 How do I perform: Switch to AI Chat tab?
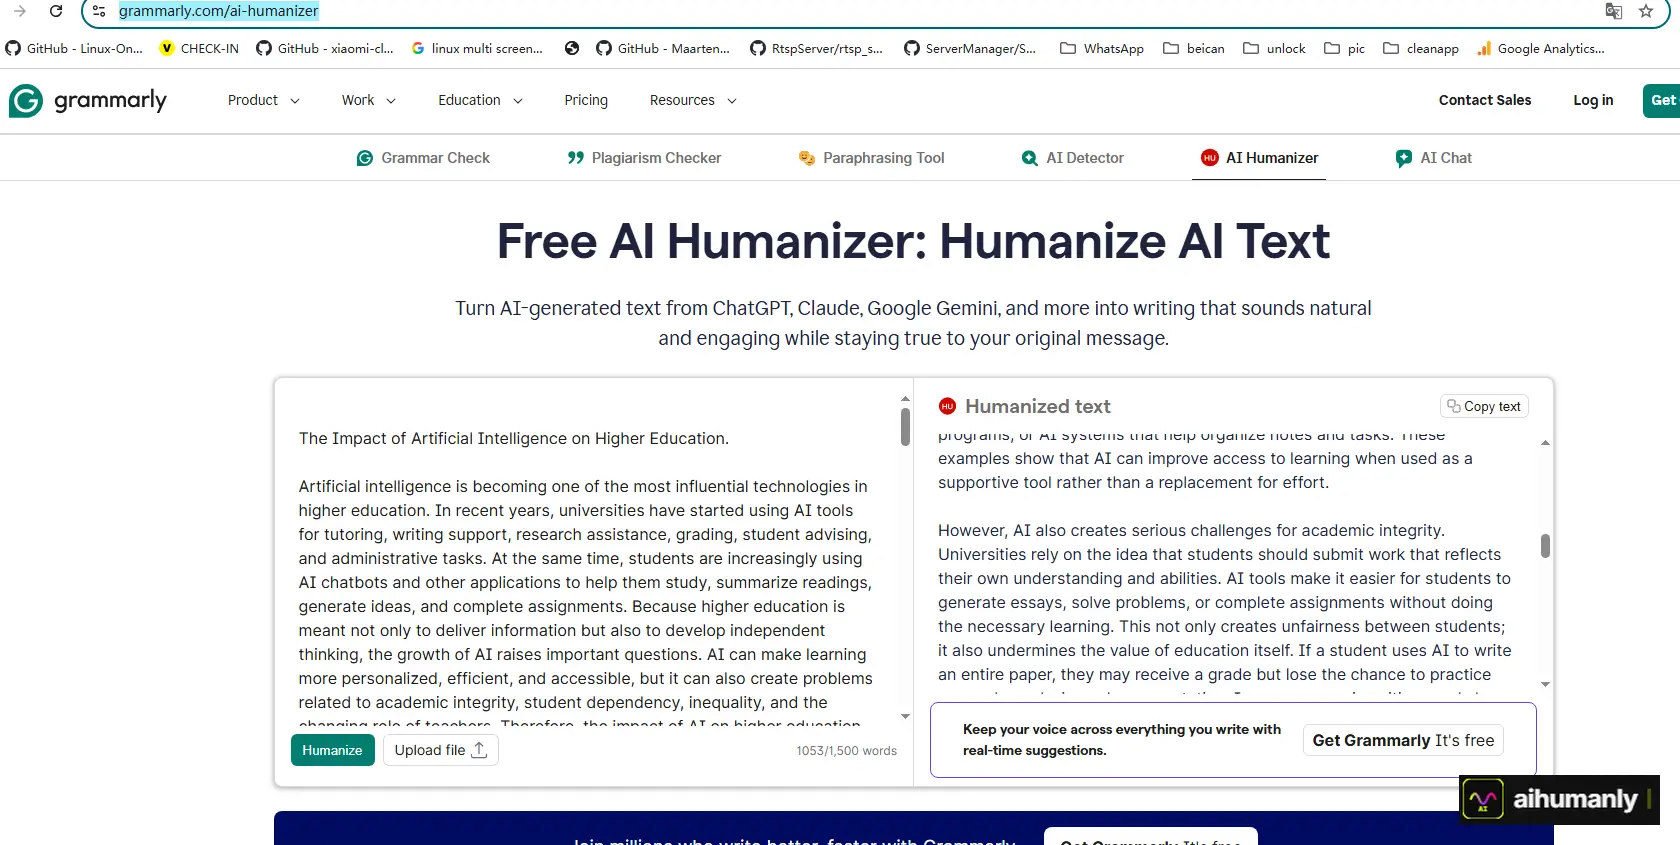tap(1434, 158)
